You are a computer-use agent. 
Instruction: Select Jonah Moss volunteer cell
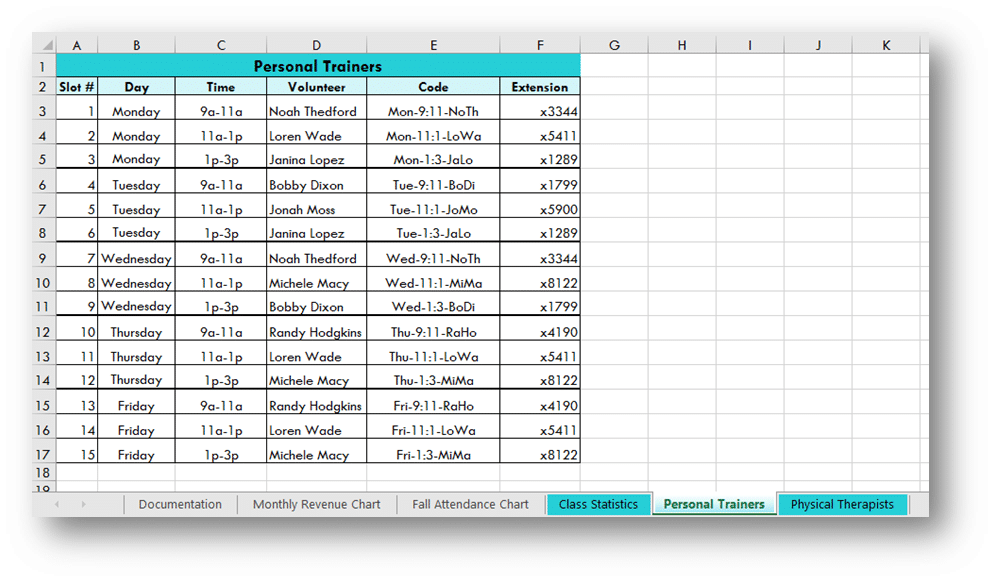point(316,206)
